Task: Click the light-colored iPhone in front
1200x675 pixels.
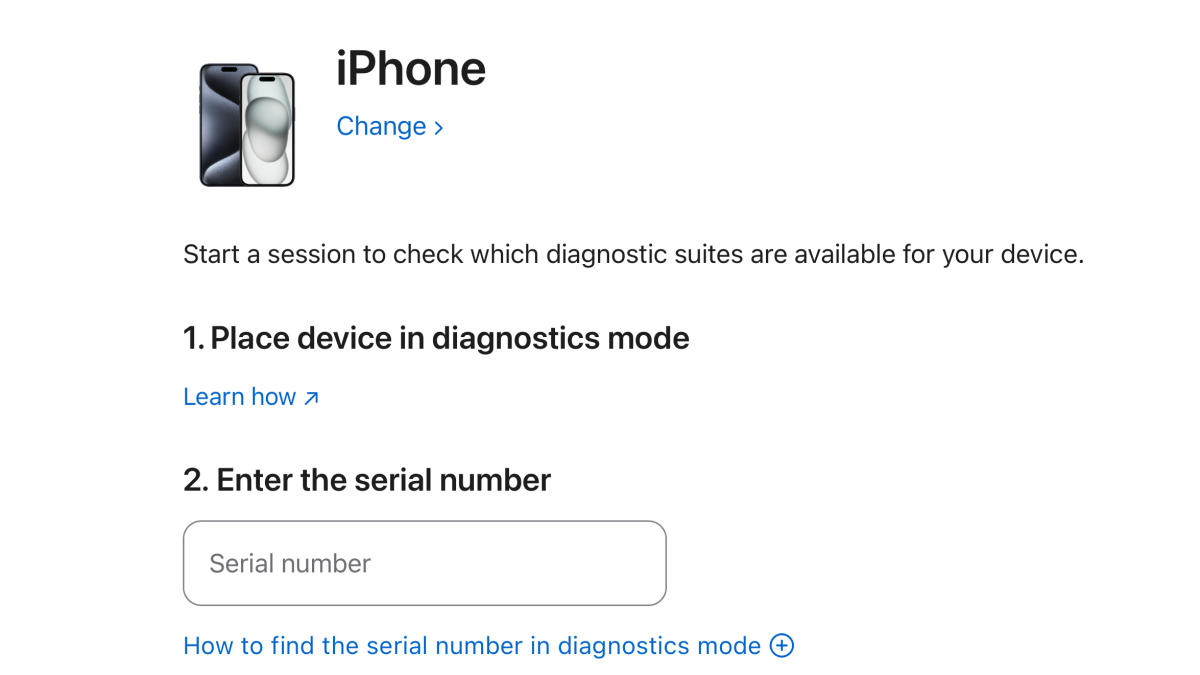Action: pyautogui.click(x=269, y=130)
